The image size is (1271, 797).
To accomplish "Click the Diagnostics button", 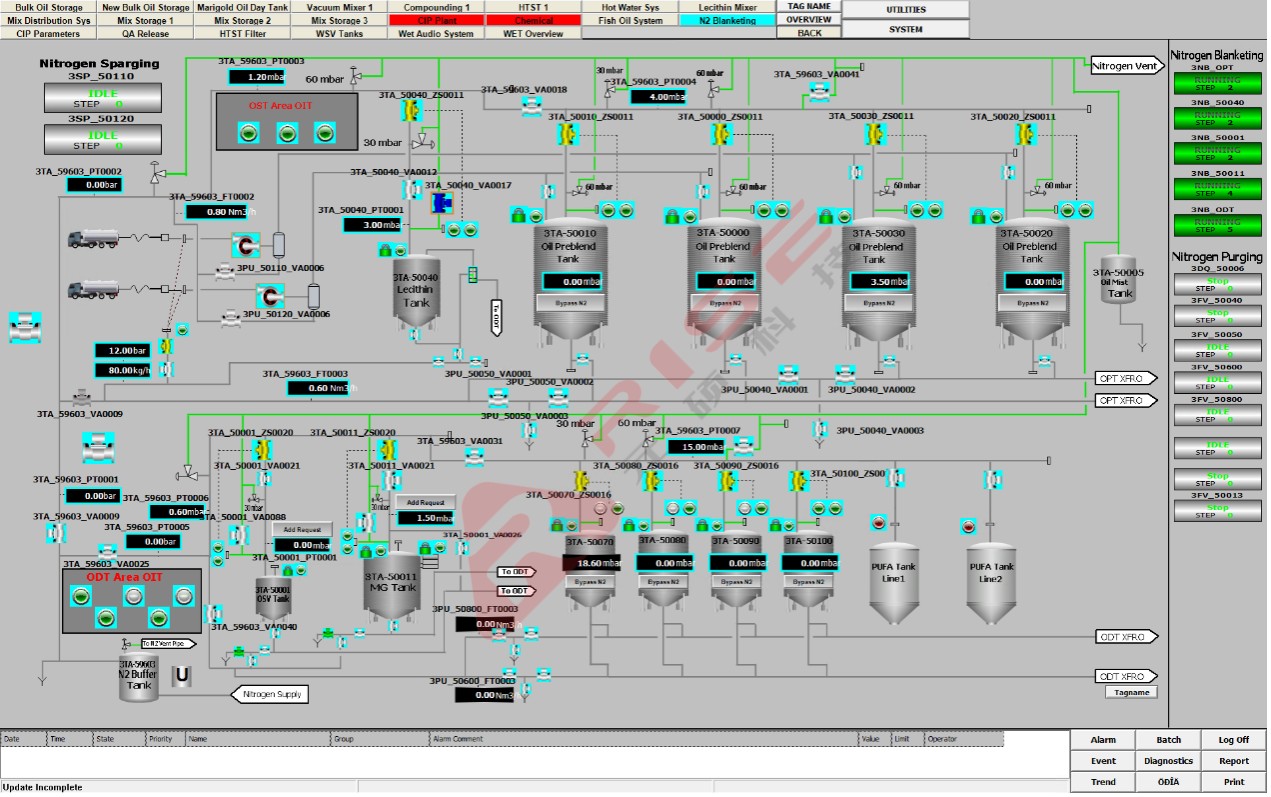I will [1168, 761].
